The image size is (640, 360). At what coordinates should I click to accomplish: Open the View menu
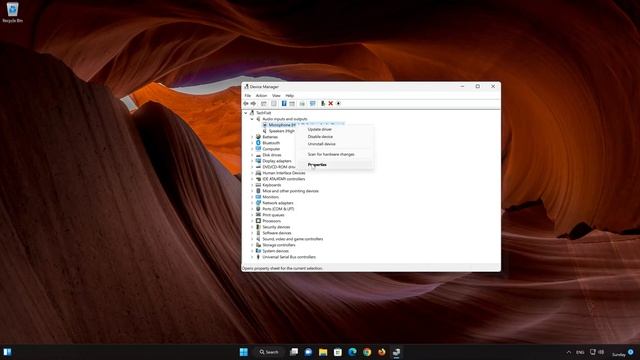(276, 96)
